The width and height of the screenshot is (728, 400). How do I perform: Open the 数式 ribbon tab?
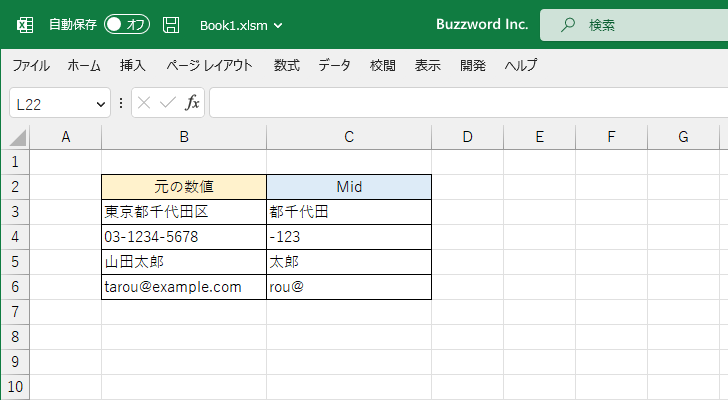(x=287, y=66)
